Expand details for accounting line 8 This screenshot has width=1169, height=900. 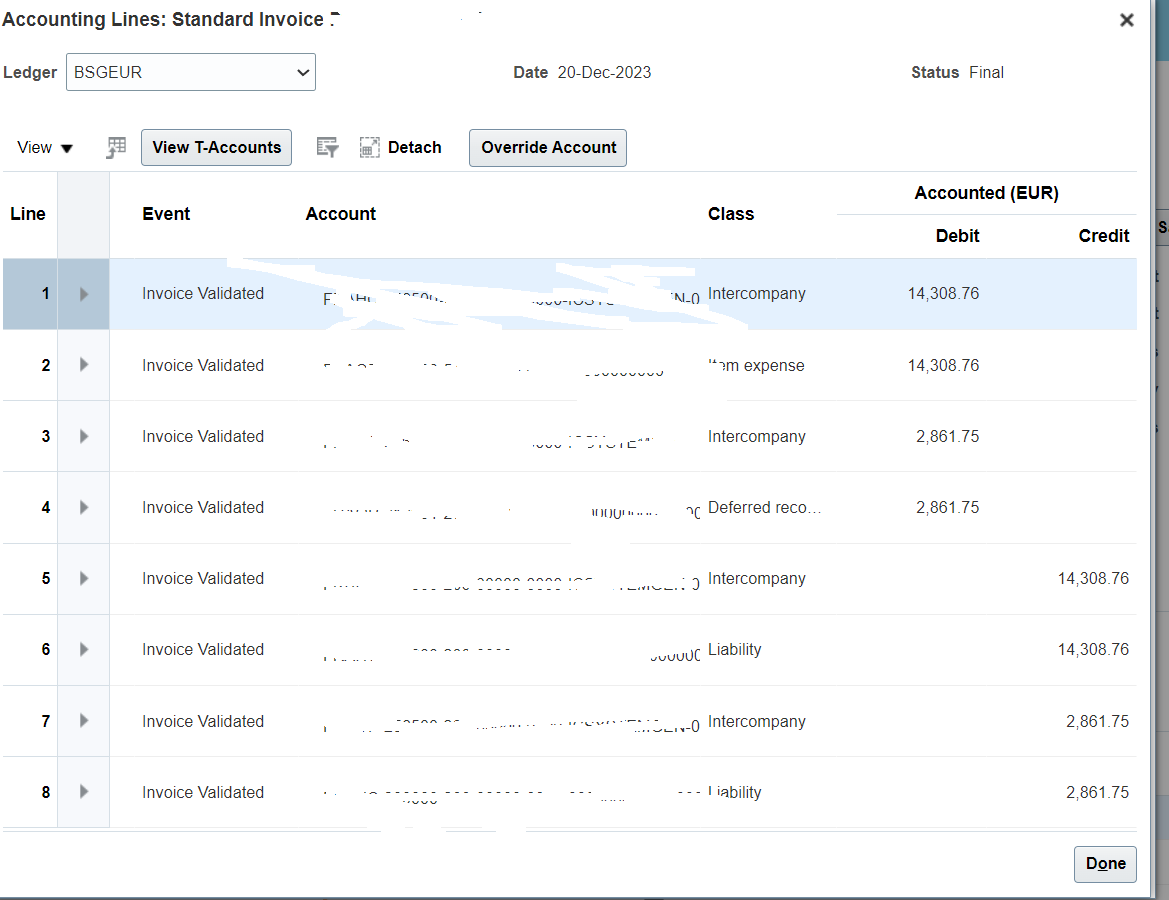click(84, 792)
